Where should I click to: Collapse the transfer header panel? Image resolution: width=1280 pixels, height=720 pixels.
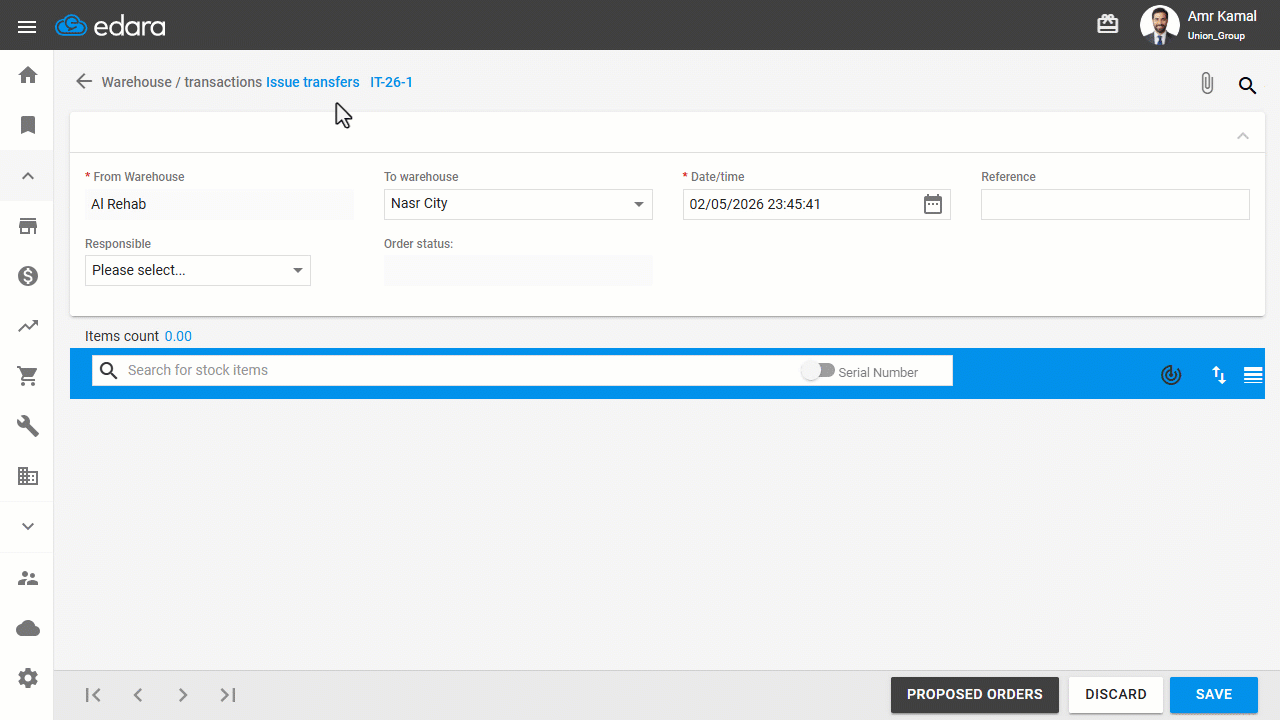[x=1243, y=135]
